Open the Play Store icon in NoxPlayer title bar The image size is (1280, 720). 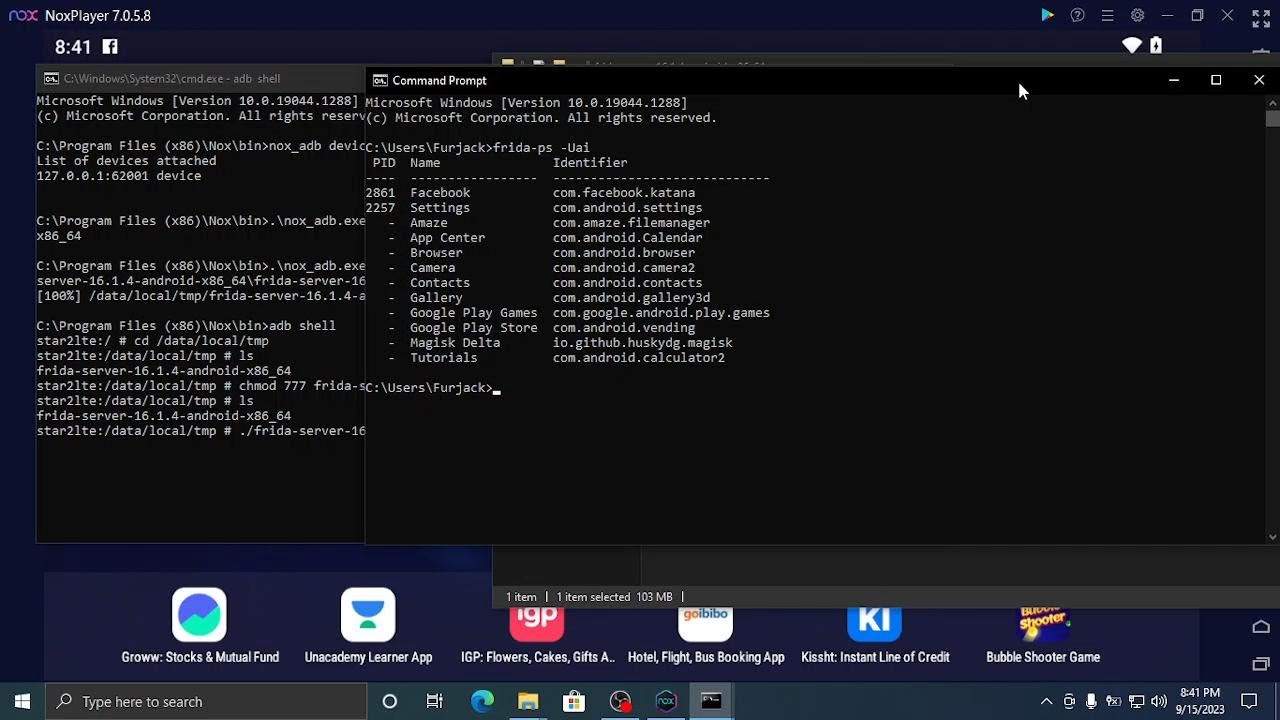click(1047, 15)
